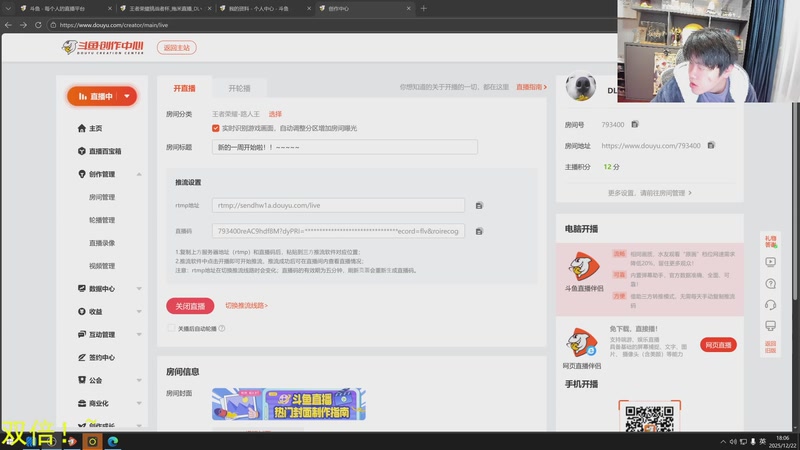The image size is (800, 450).
Task: Open the help question mark icon in right toolbar
Action: pos(770,284)
